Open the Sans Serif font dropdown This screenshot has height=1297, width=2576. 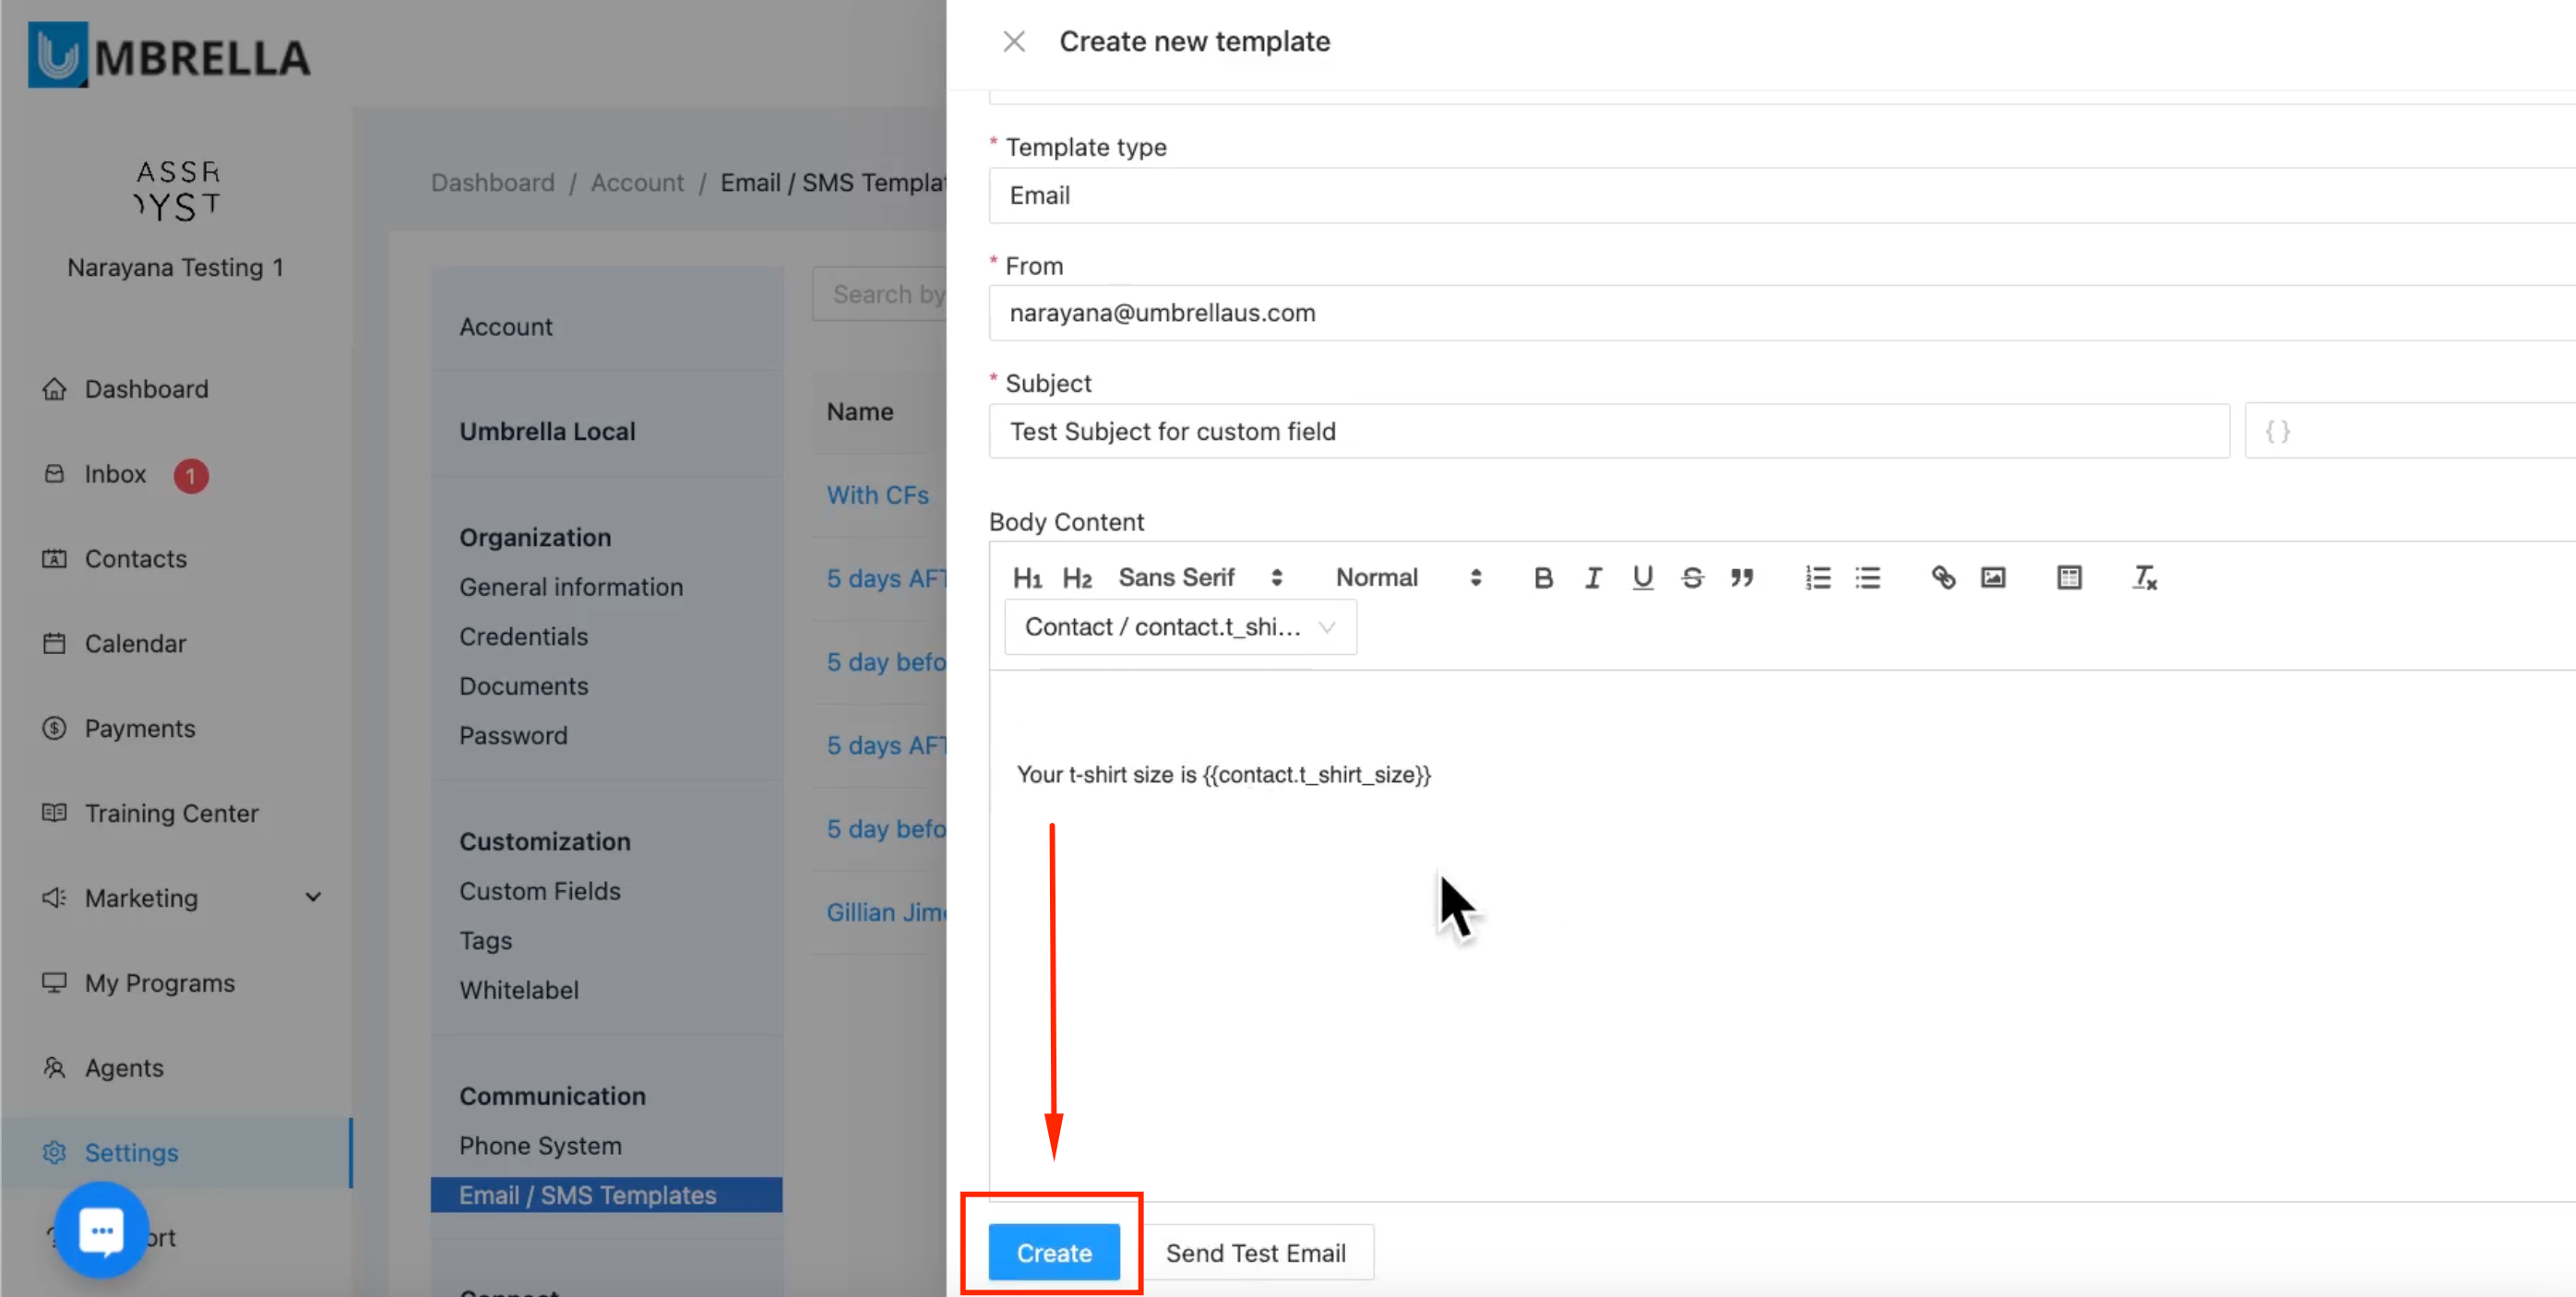click(x=1199, y=578)
